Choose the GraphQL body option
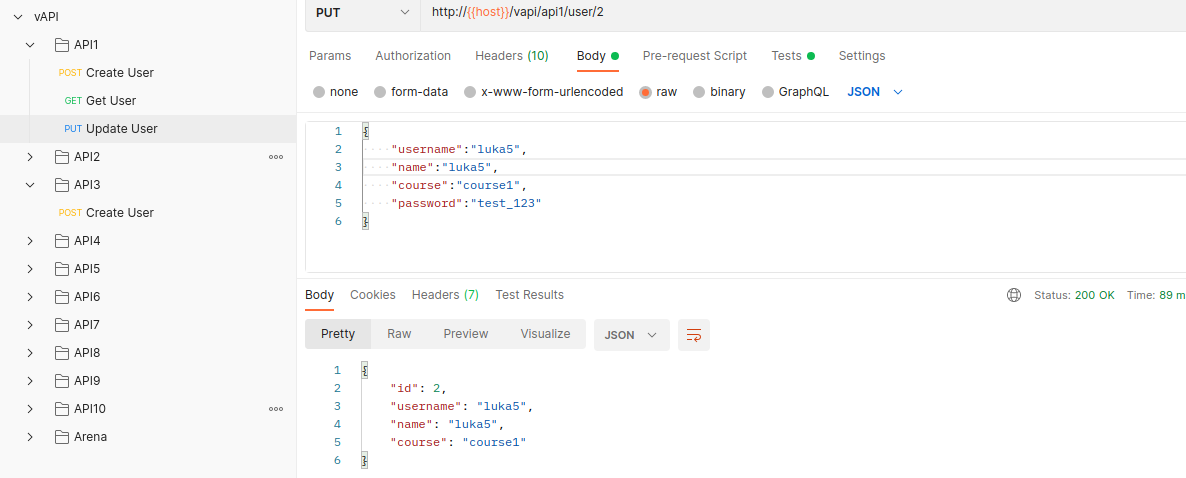The height and width of the screenshot is (478, 1186). point(768,92)
